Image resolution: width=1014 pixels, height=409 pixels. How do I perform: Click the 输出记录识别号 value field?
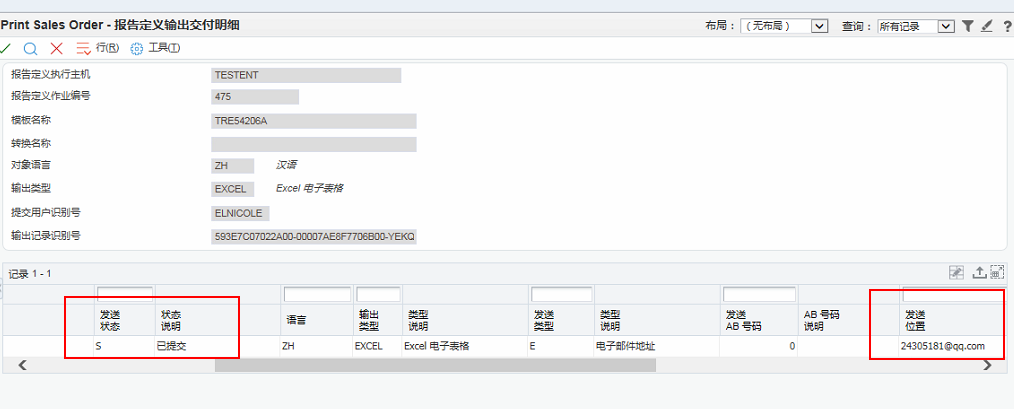(x=314, y=237)
